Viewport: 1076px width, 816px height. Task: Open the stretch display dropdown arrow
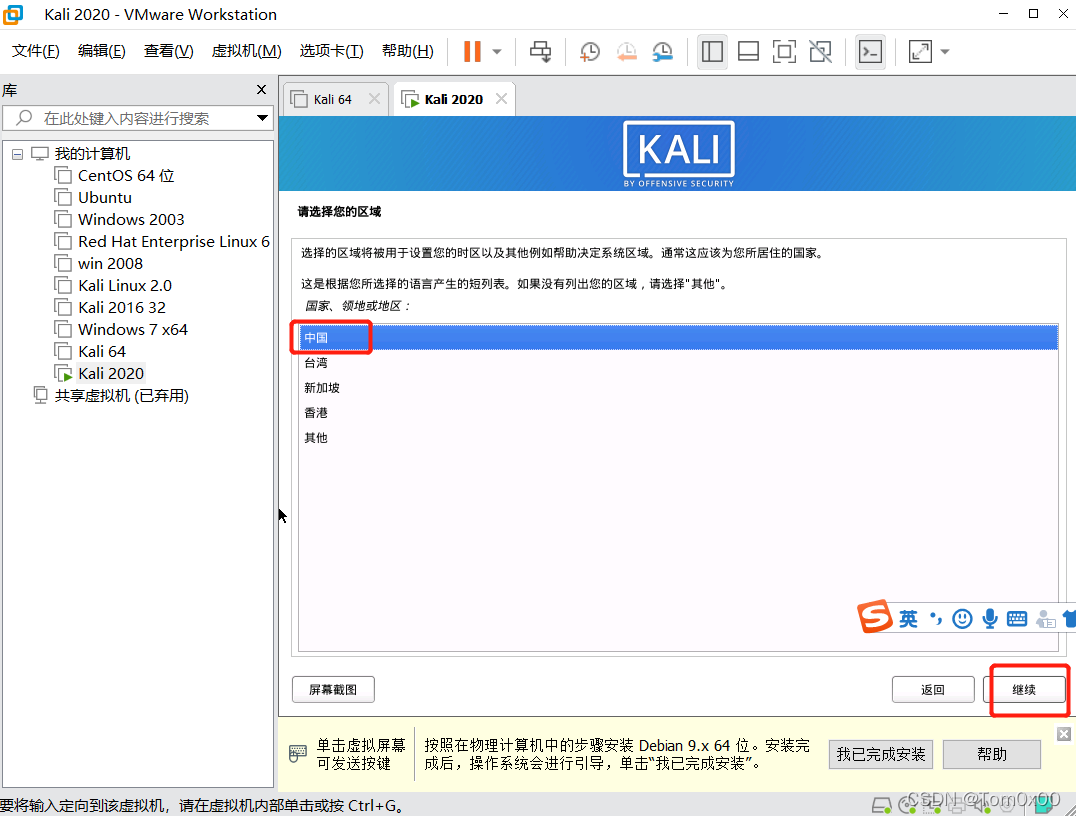945,51
